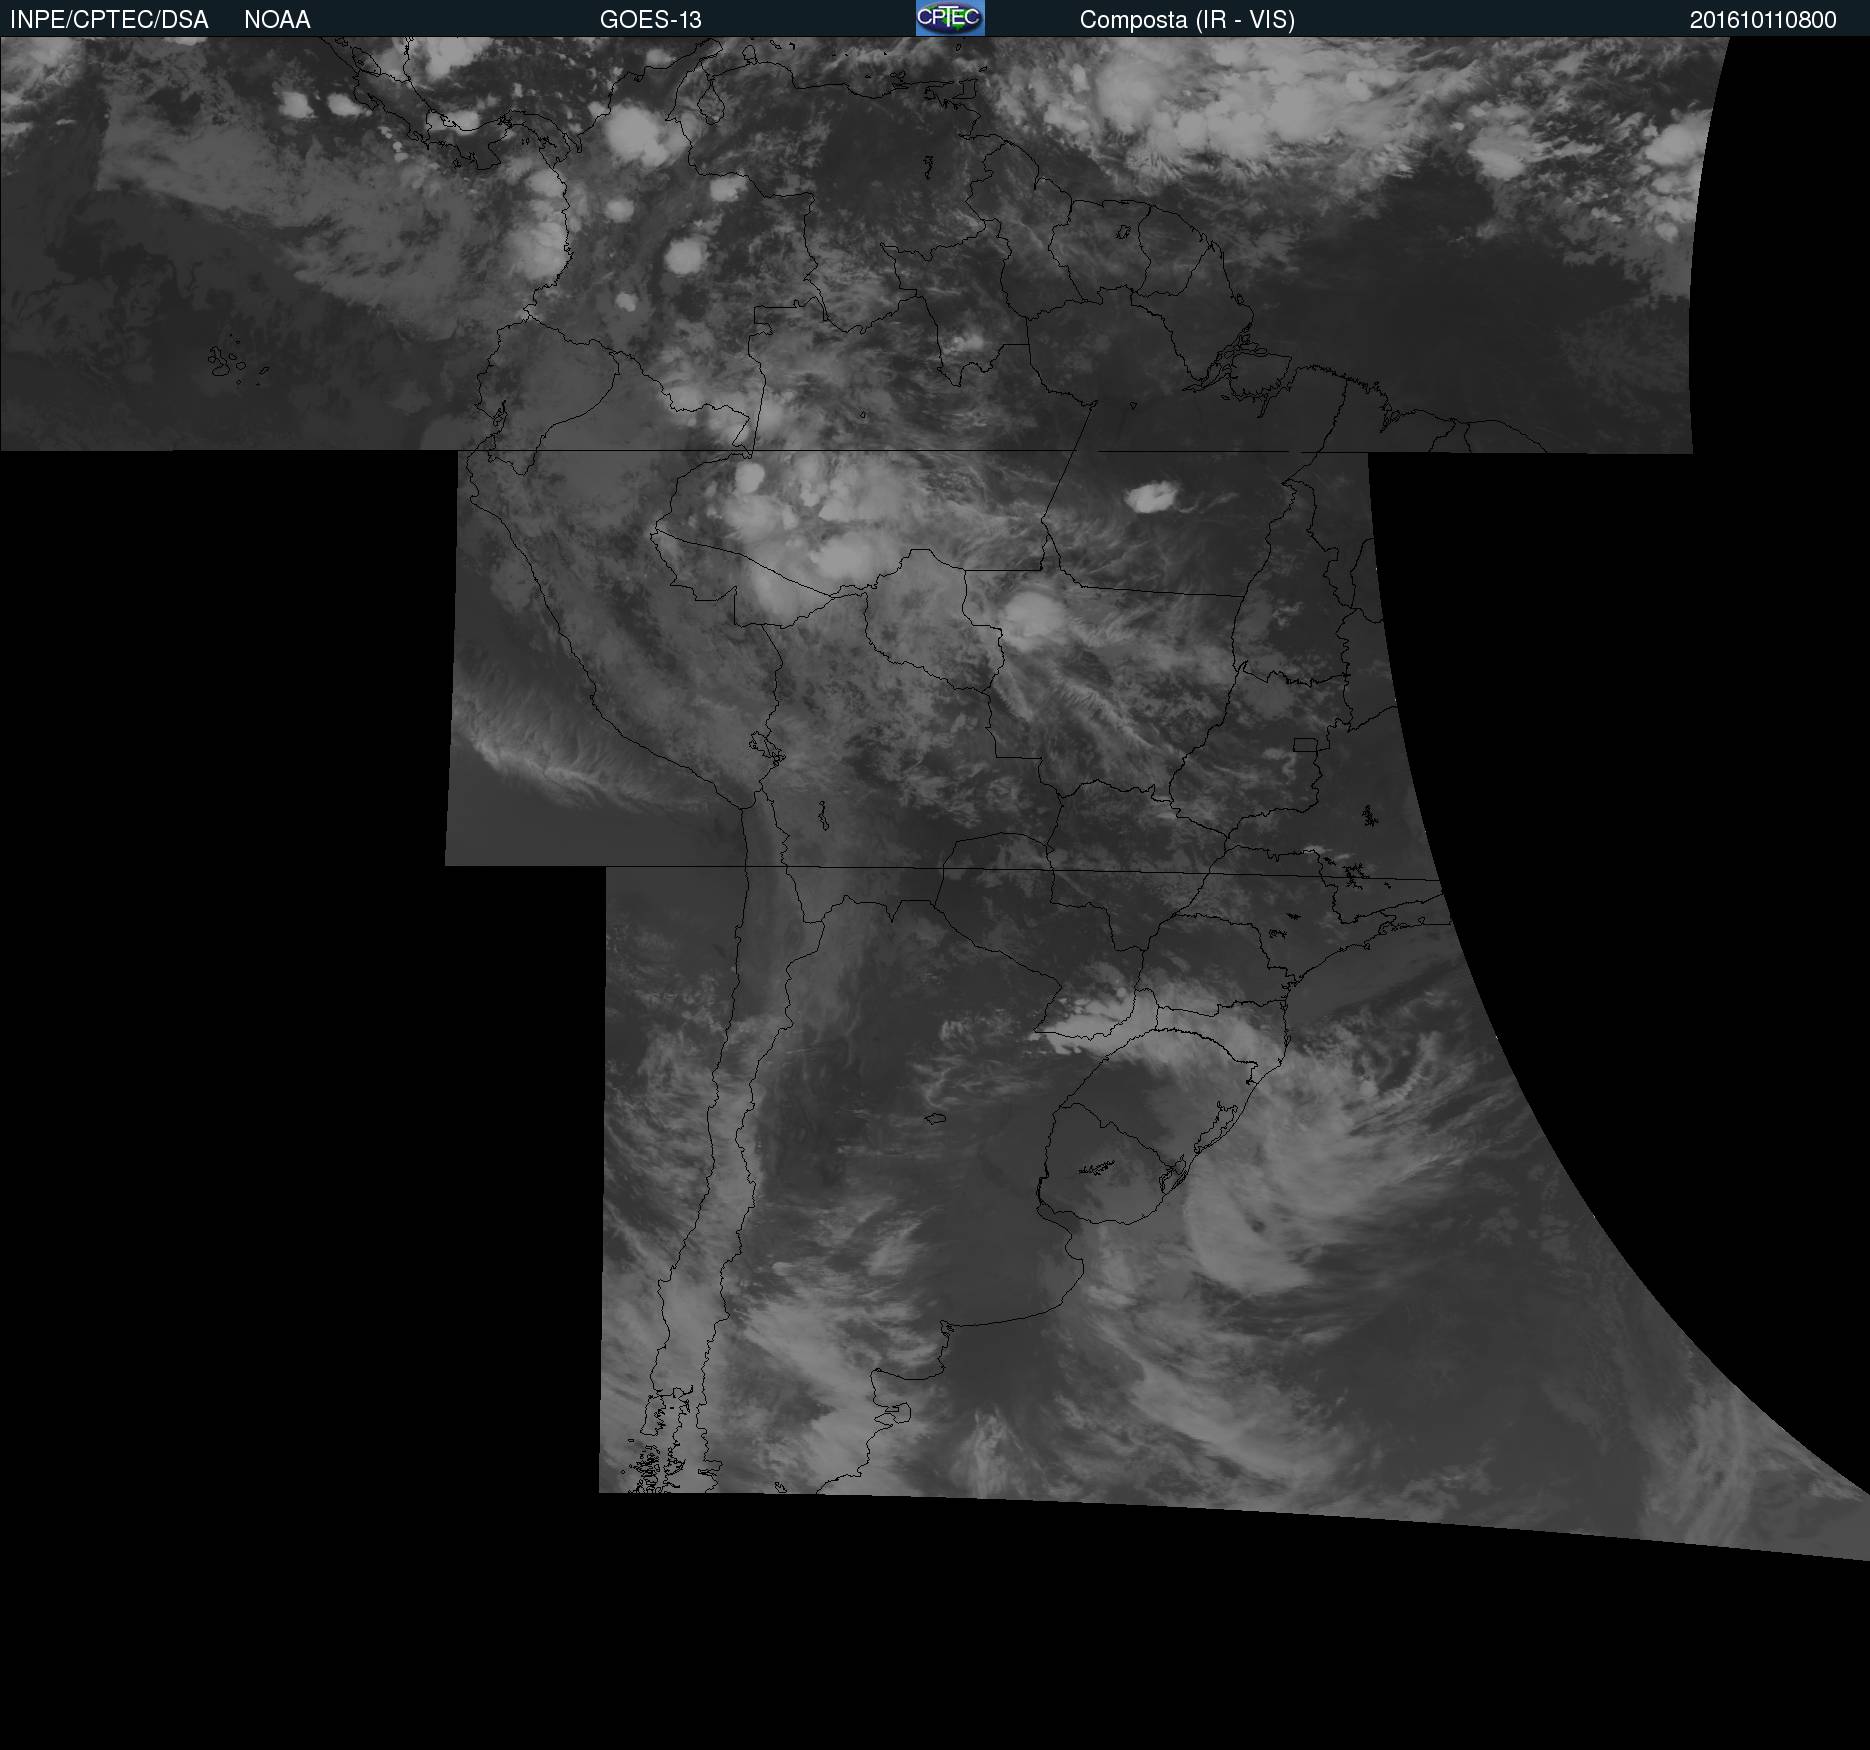Click the small square Distrito Federal outline
This screenshot has width=1870, height=1750.
click(1304, 744)
